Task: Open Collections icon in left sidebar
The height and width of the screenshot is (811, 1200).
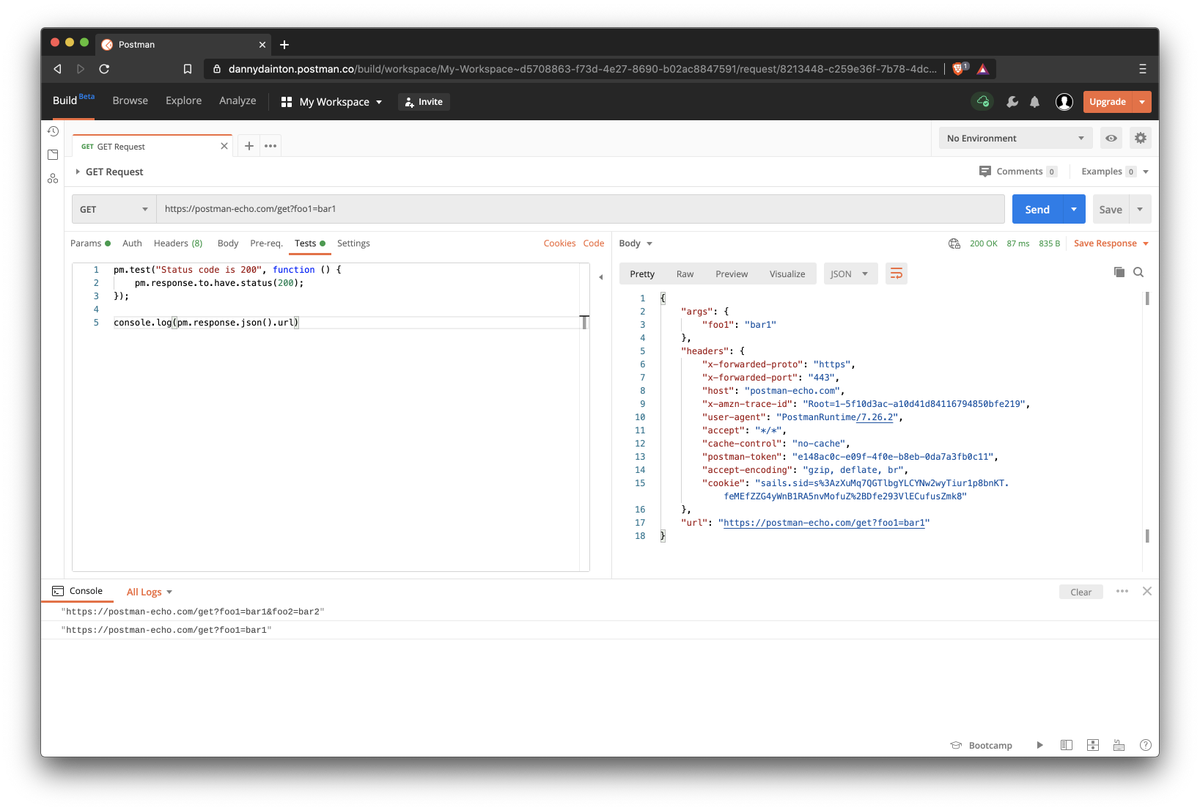Action: click(53, 155)
